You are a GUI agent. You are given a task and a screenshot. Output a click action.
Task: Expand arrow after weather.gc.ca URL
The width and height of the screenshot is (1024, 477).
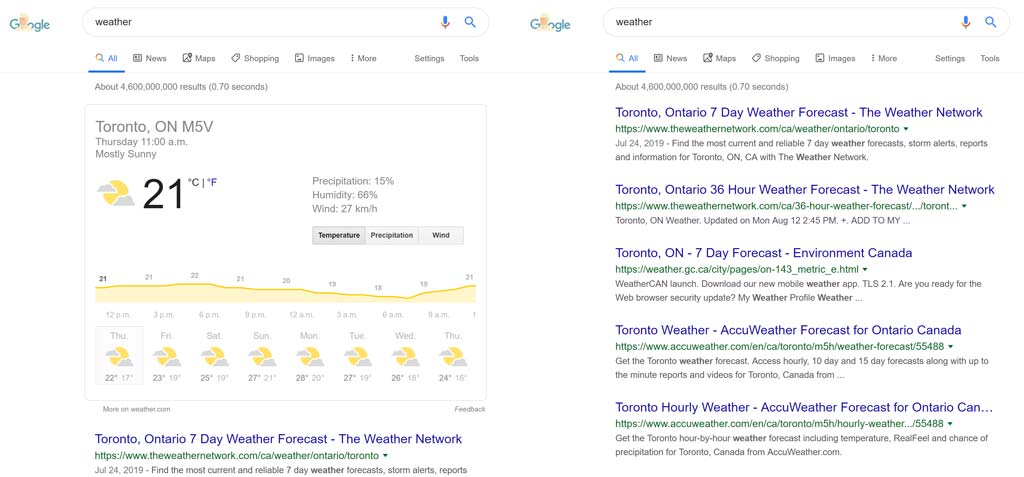point(865,269)
